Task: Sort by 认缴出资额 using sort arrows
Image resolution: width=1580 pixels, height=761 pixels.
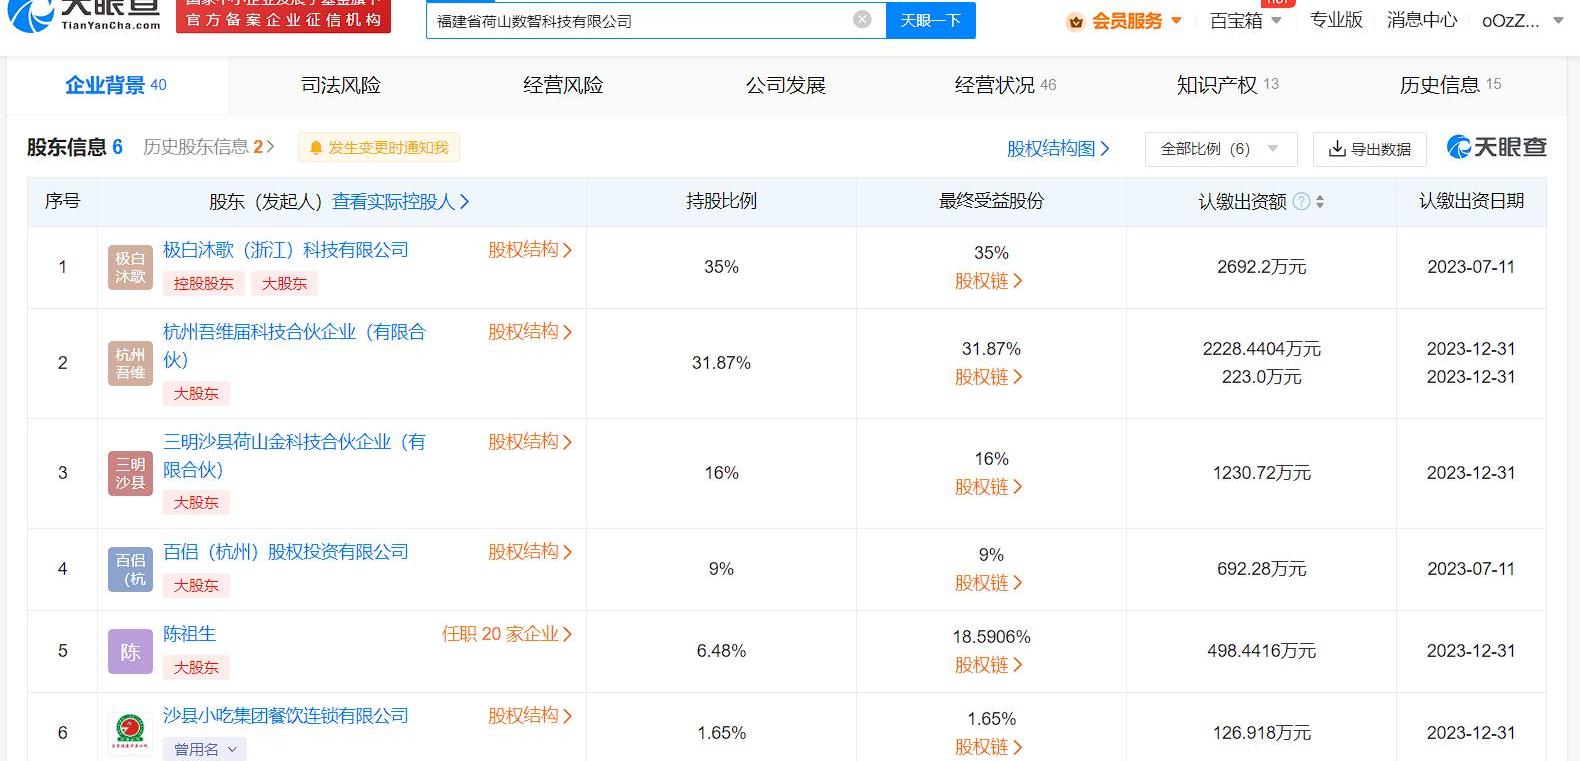Action: tap(1320, 202)
